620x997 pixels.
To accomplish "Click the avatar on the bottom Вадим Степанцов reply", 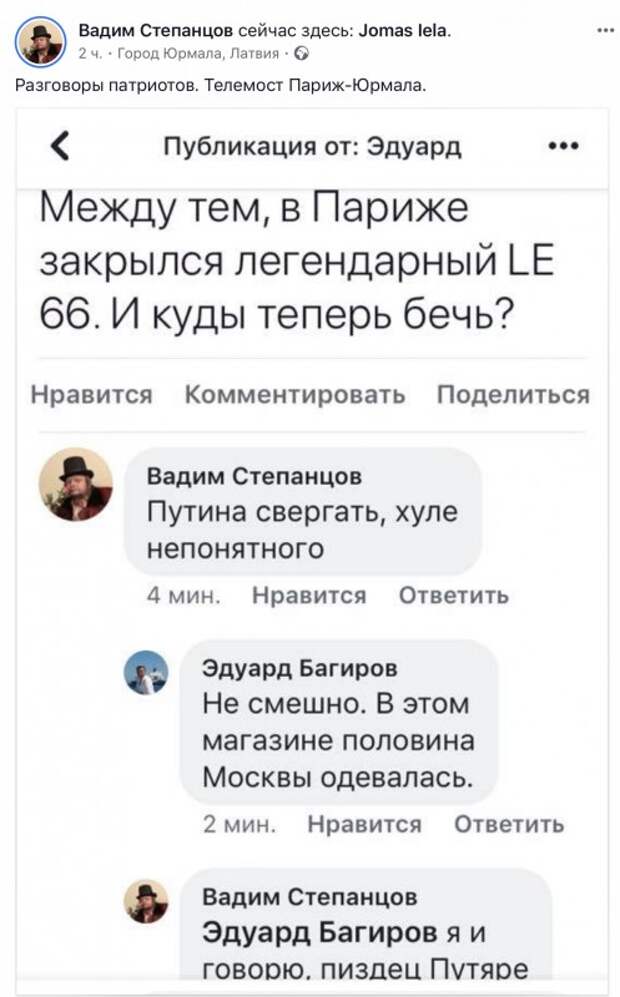I will pyautogui.click(x=146, y=902).
